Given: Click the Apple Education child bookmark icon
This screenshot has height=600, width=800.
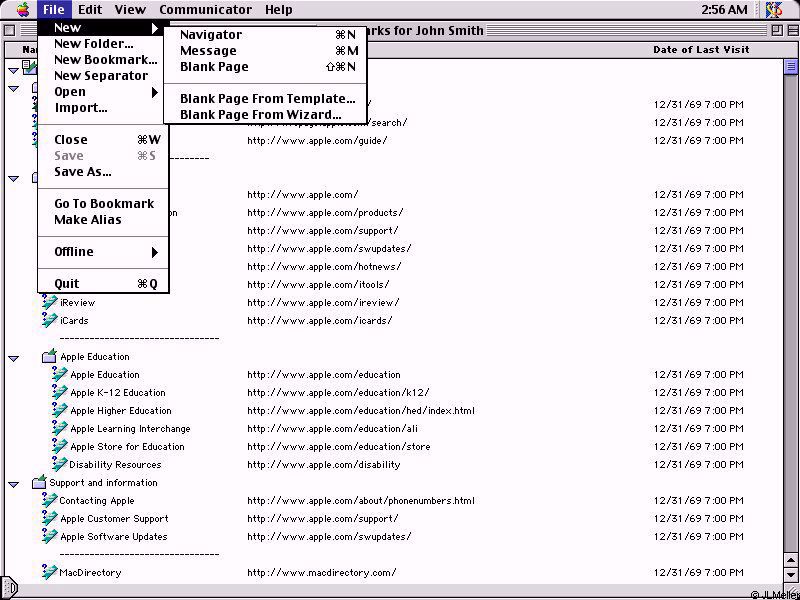Looking at the screenshot, I should [60, 374].
